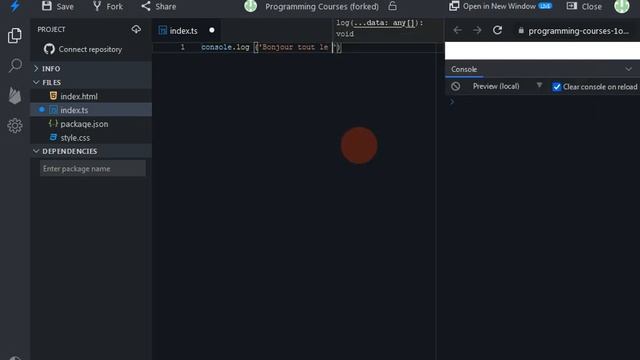Click the StackBlitz lightning bolt logo
The height and width of the screenshot is (360, 640).
[15, 6]
